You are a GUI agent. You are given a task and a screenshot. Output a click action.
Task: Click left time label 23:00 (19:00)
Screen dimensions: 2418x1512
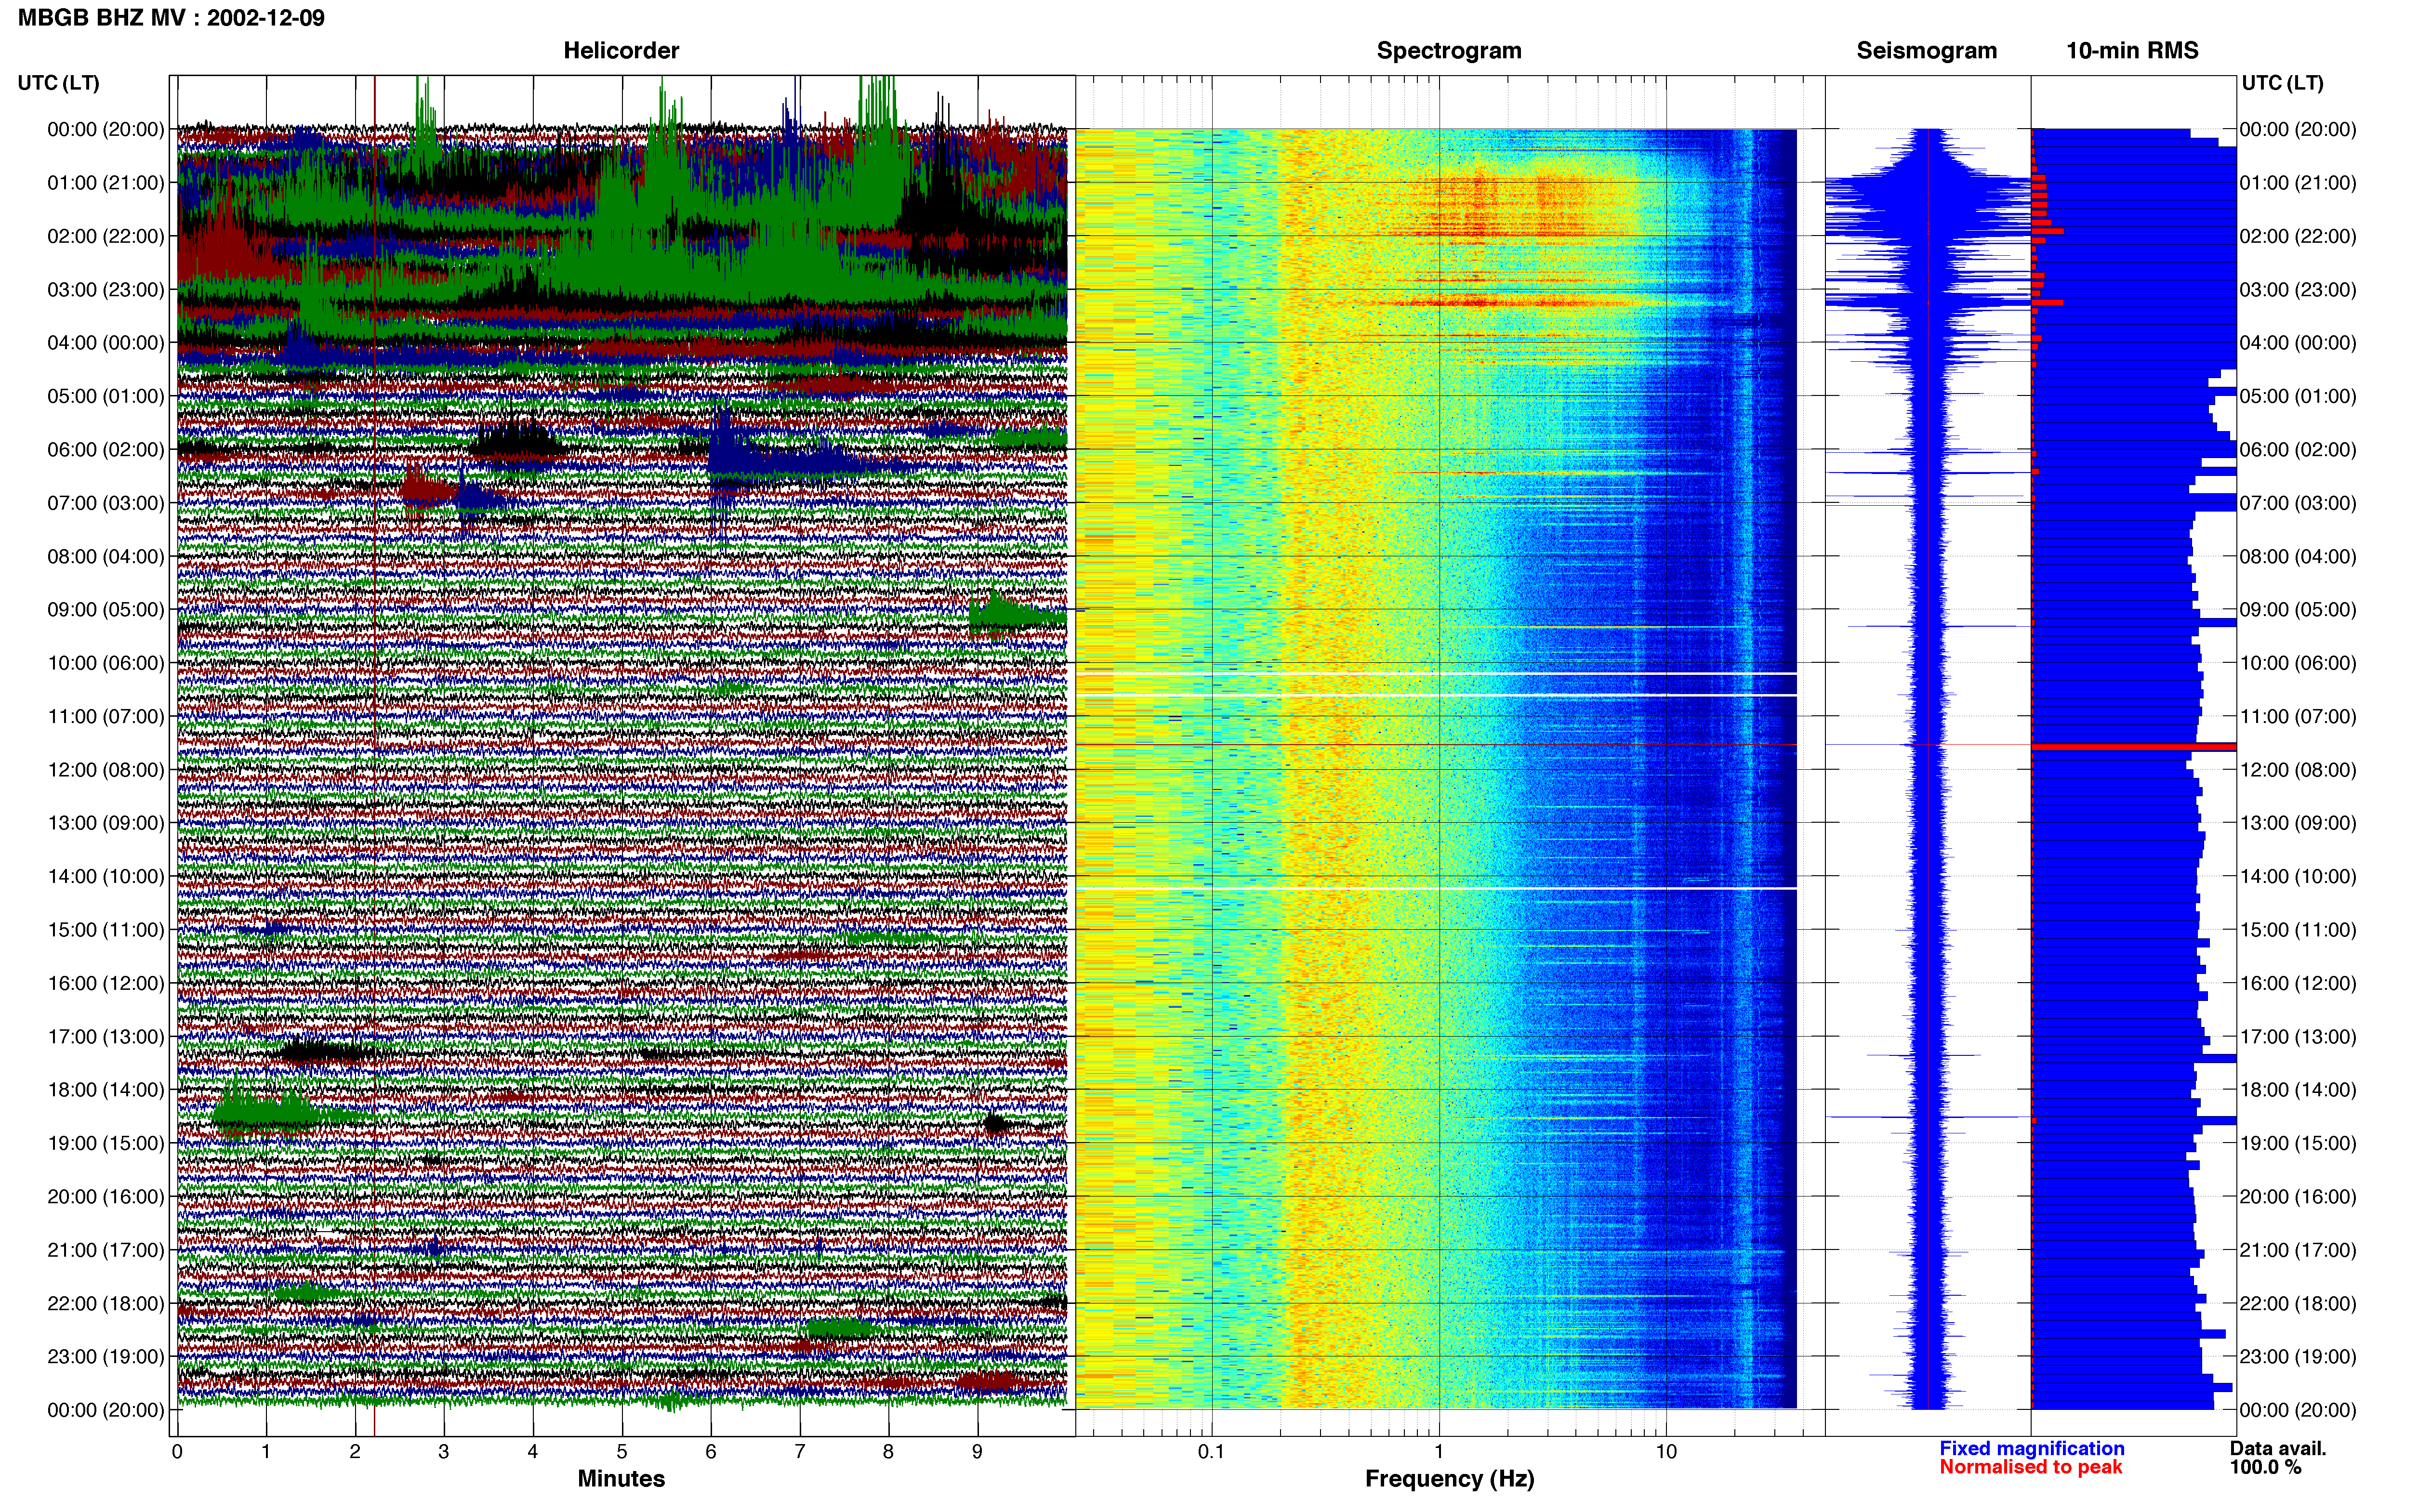point(106,1357)
